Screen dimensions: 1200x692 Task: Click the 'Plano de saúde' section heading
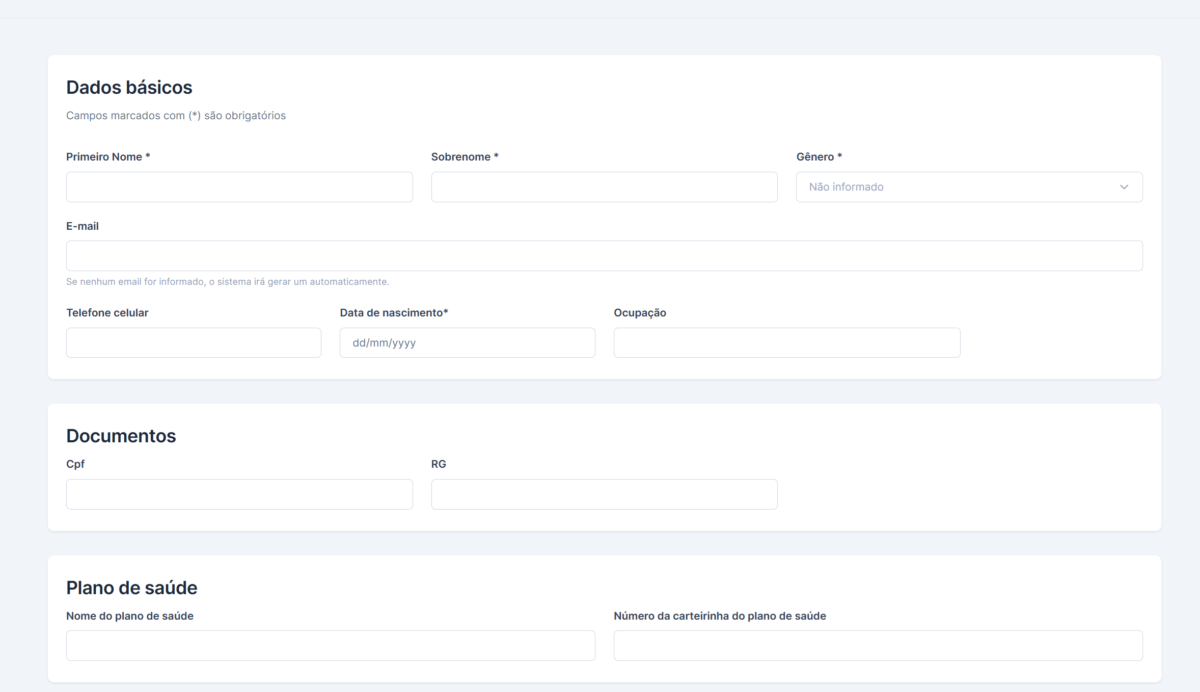132,588
